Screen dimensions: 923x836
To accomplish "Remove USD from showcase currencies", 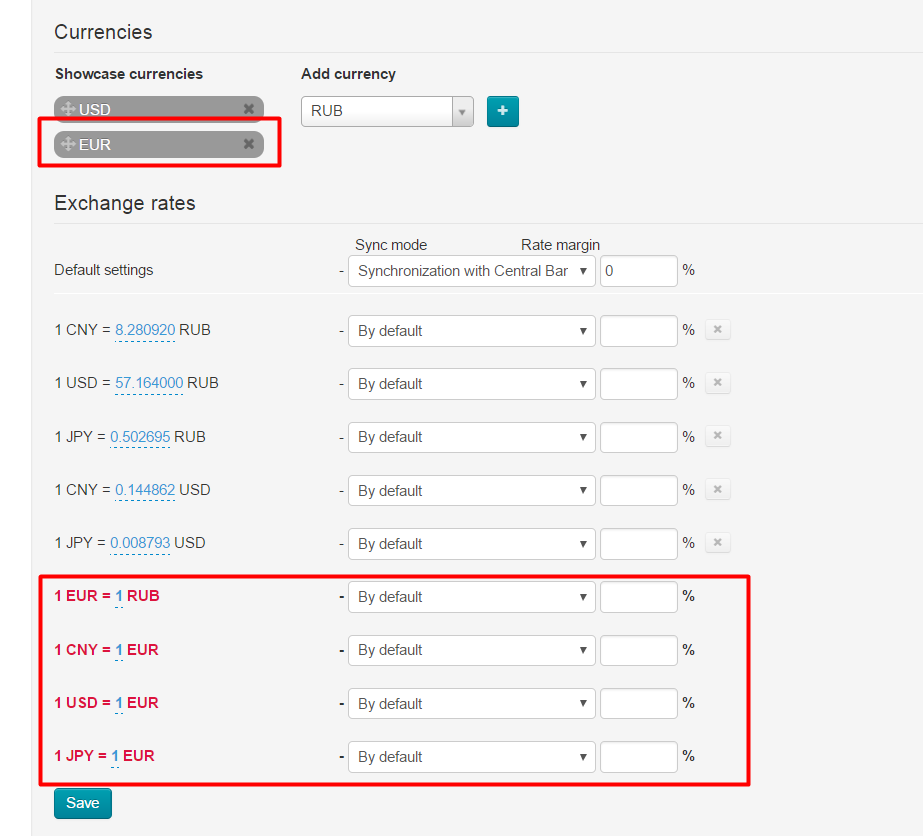I will tap(249, 109).
